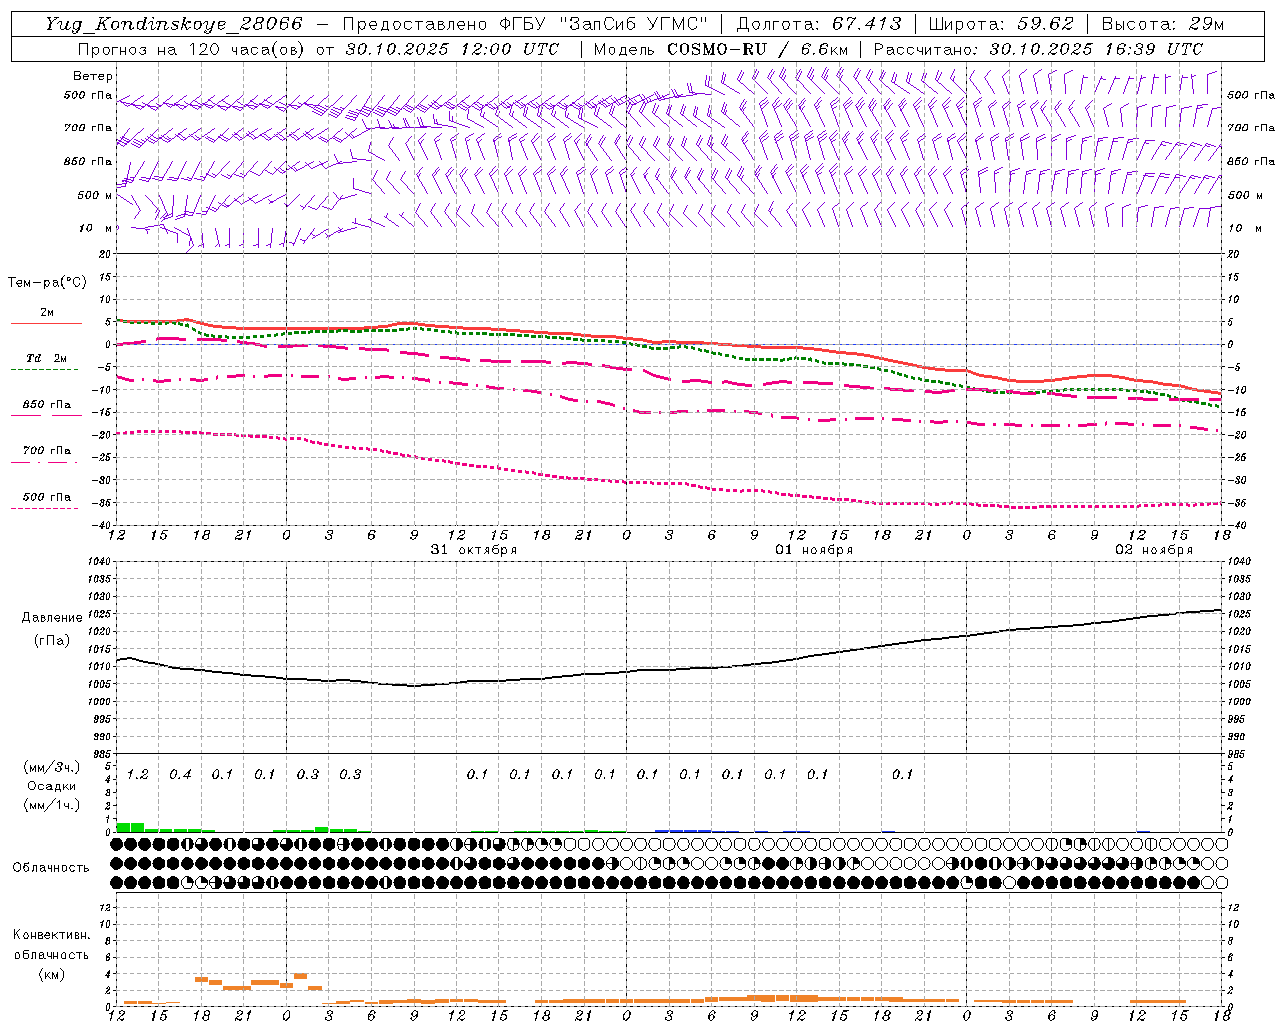Click the Облачность panel label

click(51, 867)
